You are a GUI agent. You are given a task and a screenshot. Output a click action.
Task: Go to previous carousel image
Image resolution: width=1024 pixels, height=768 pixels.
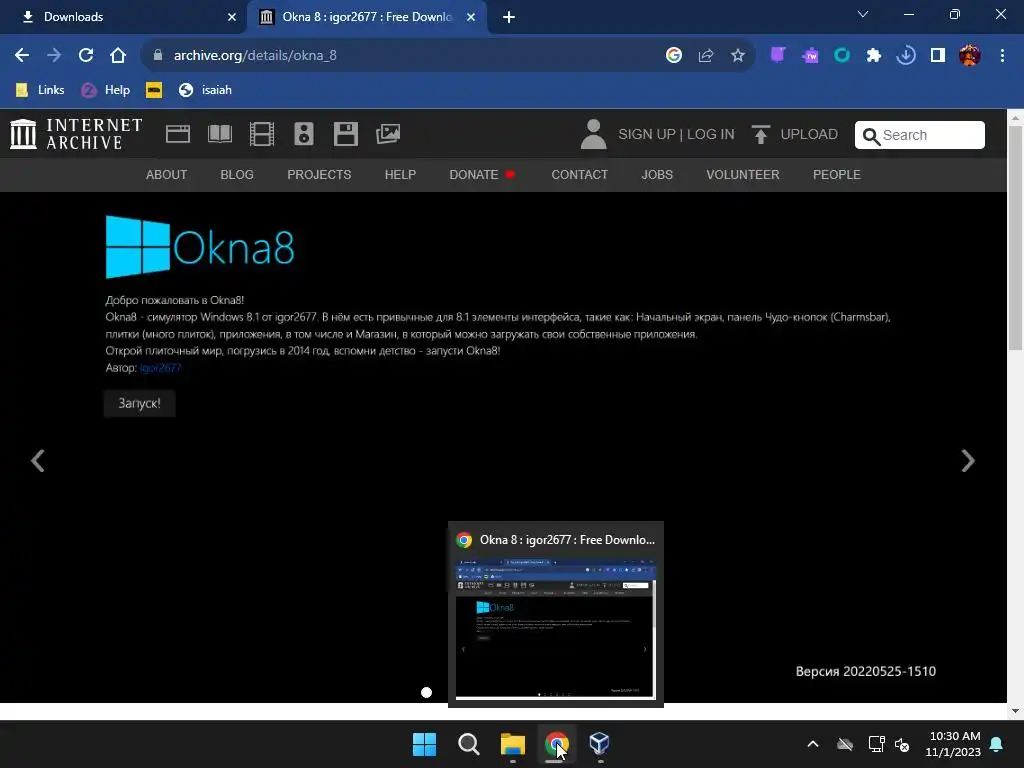pyautogui.click(x=38, y=460)
